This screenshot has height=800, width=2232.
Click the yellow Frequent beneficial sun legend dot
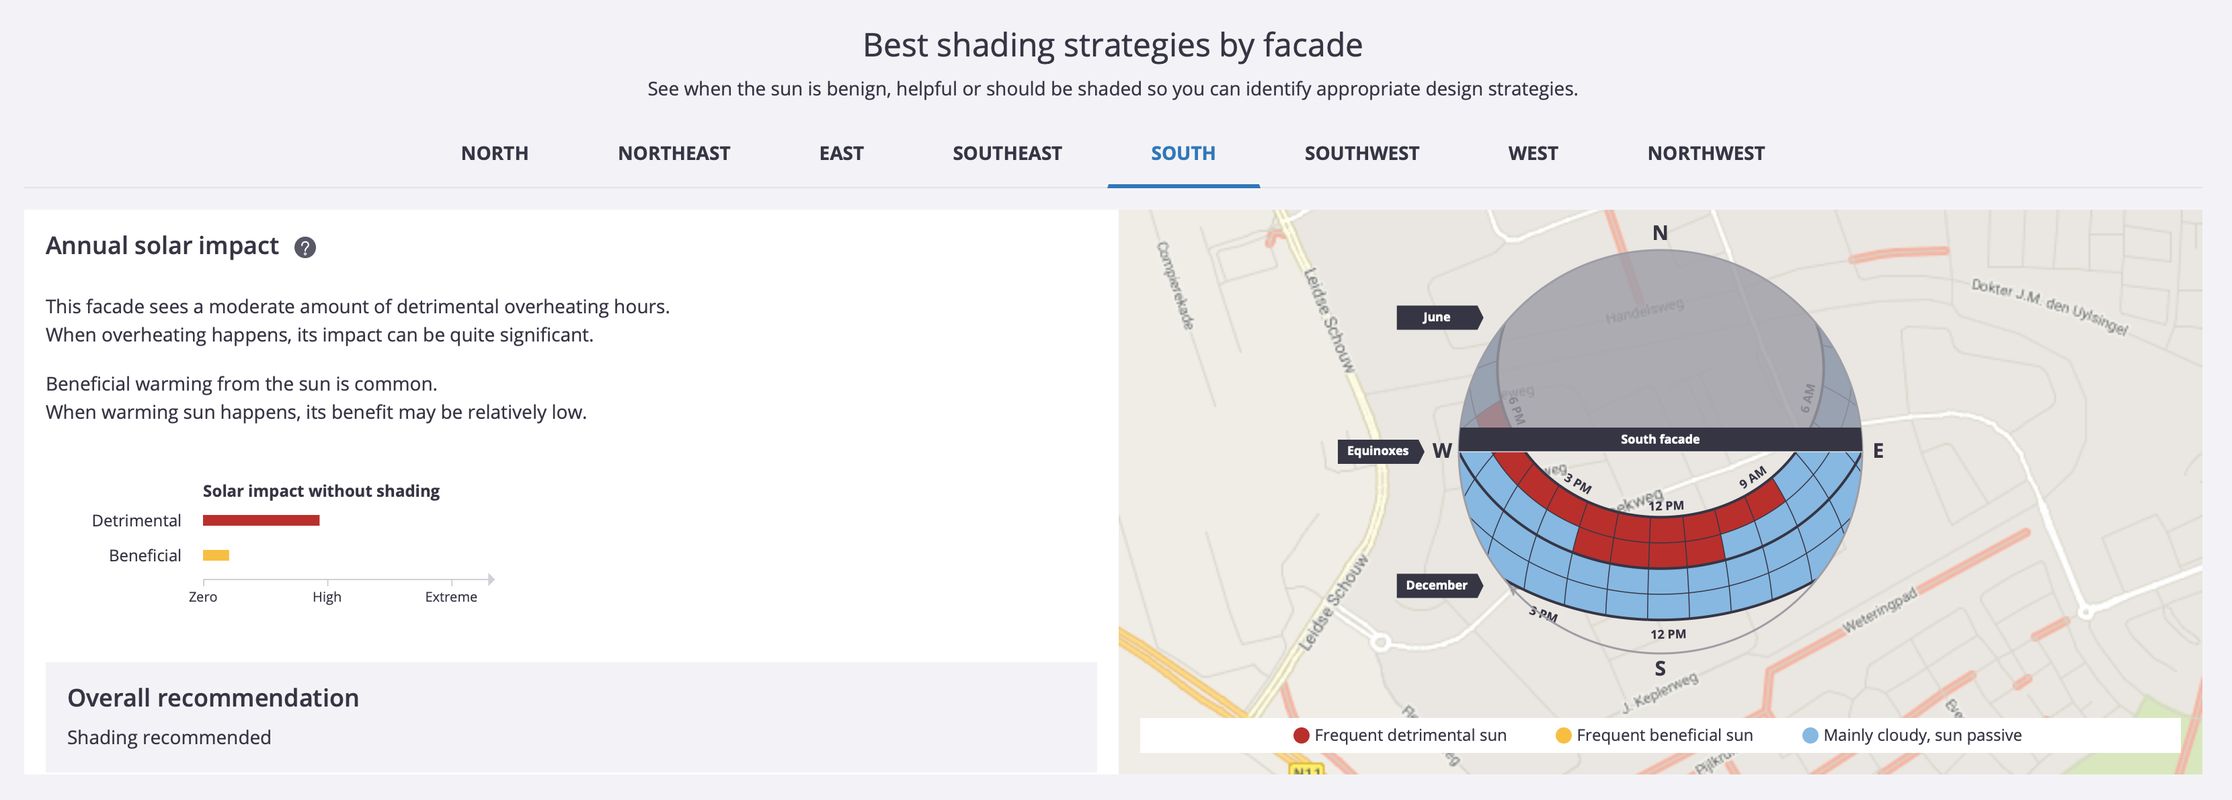[1563, 736]
